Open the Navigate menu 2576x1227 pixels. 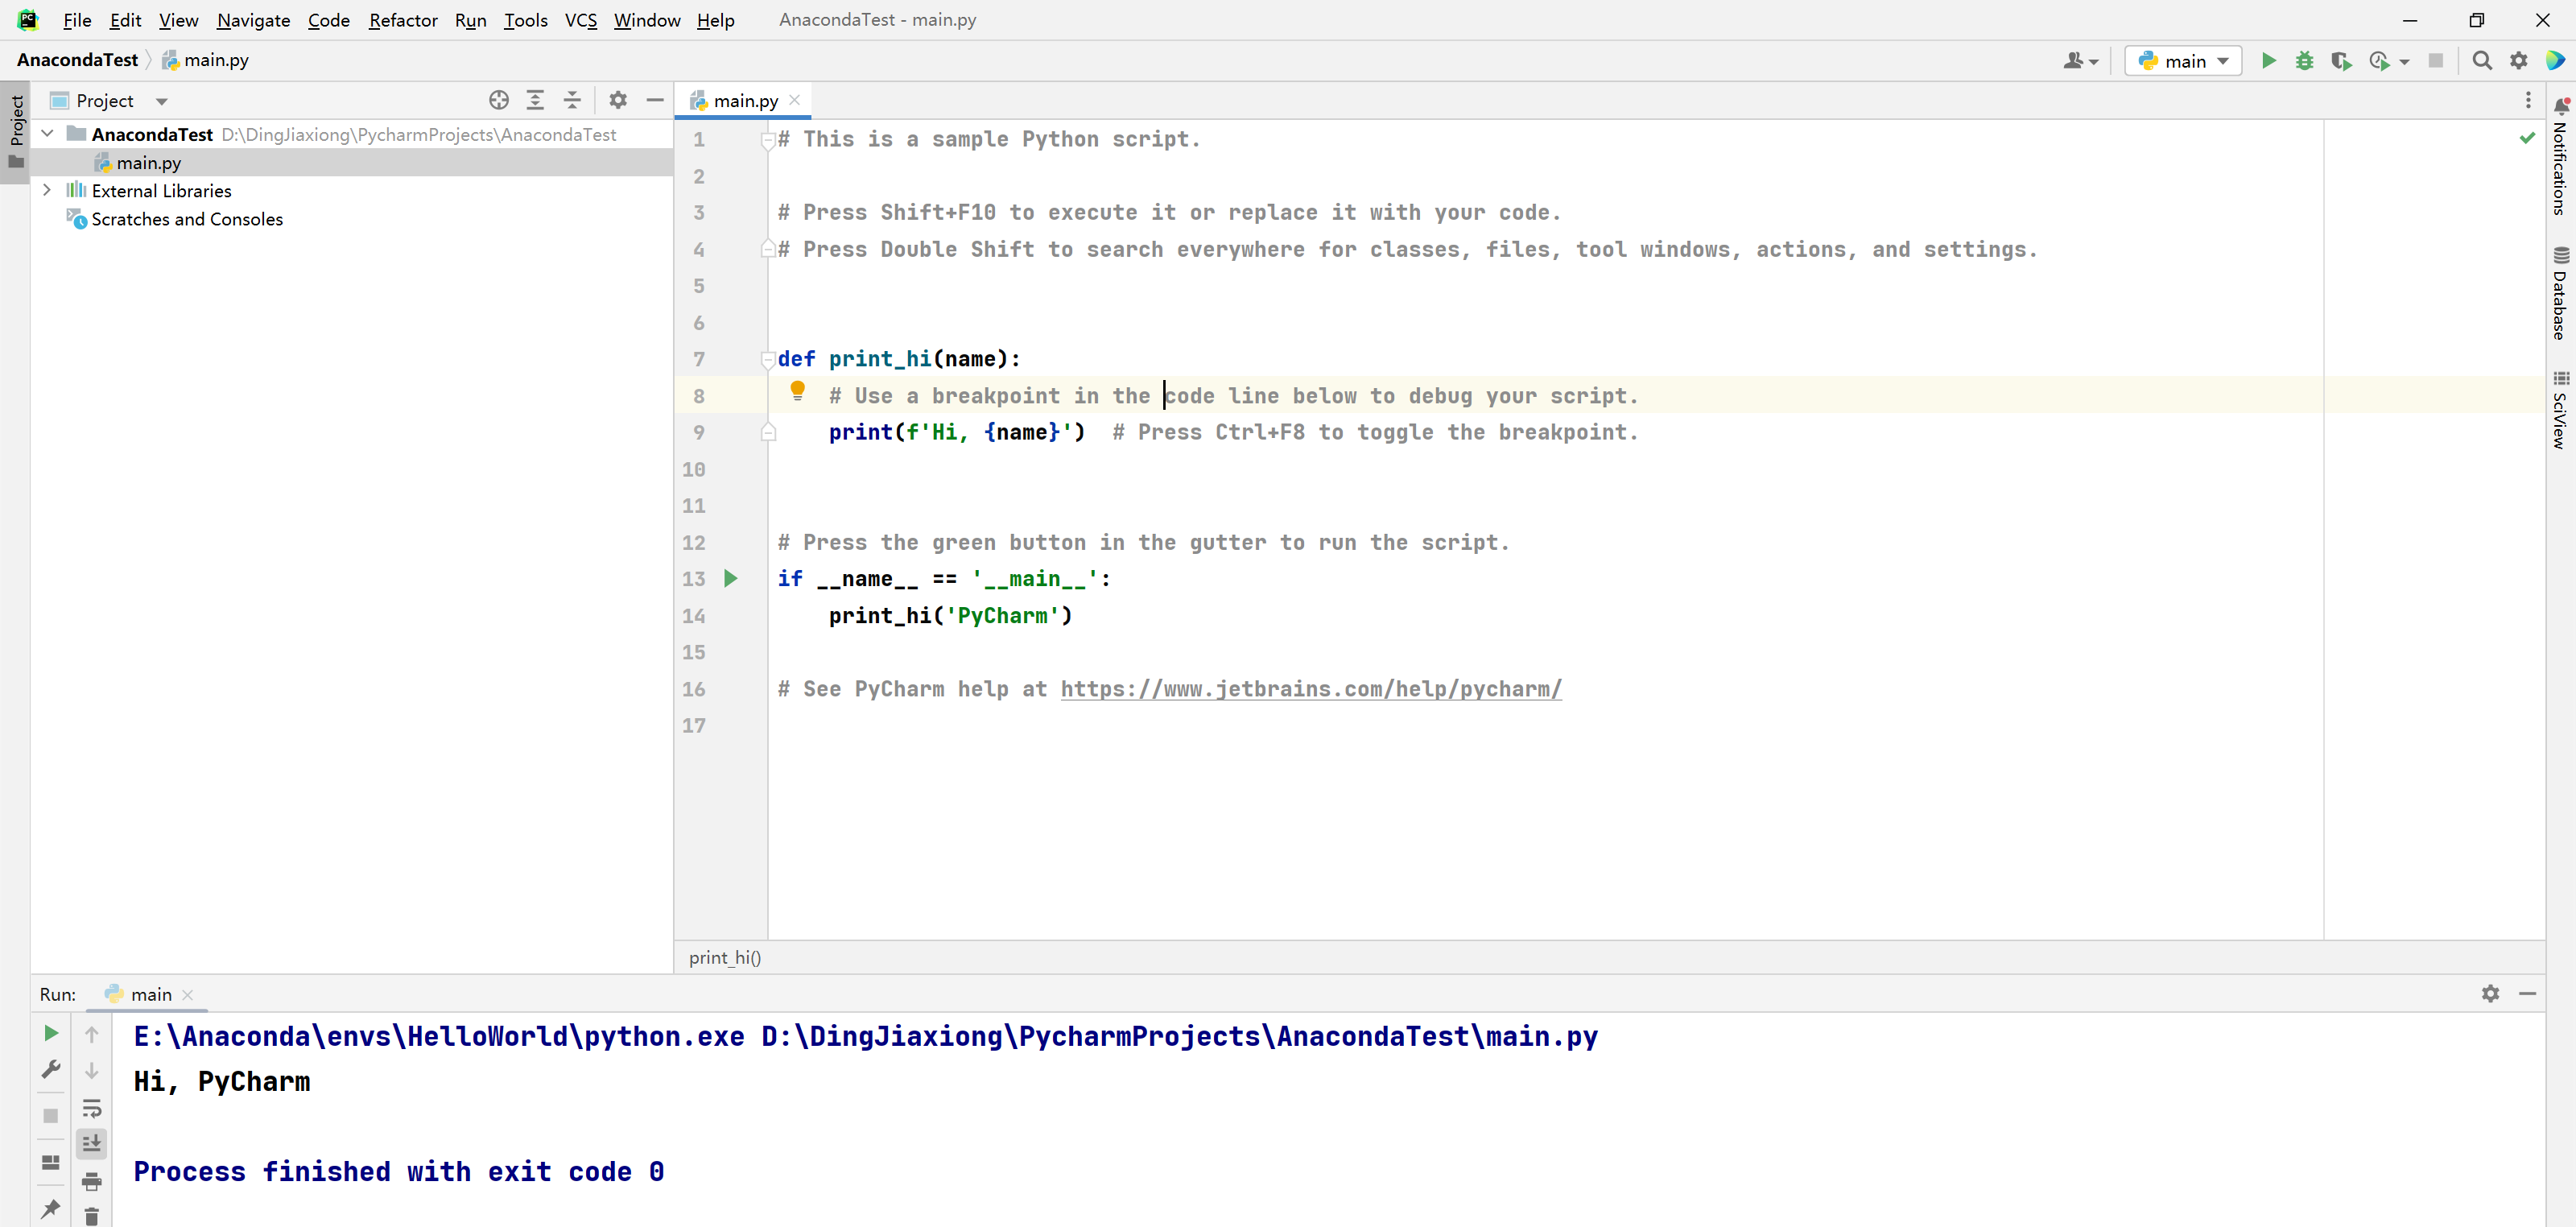click(x=253, y=20)
